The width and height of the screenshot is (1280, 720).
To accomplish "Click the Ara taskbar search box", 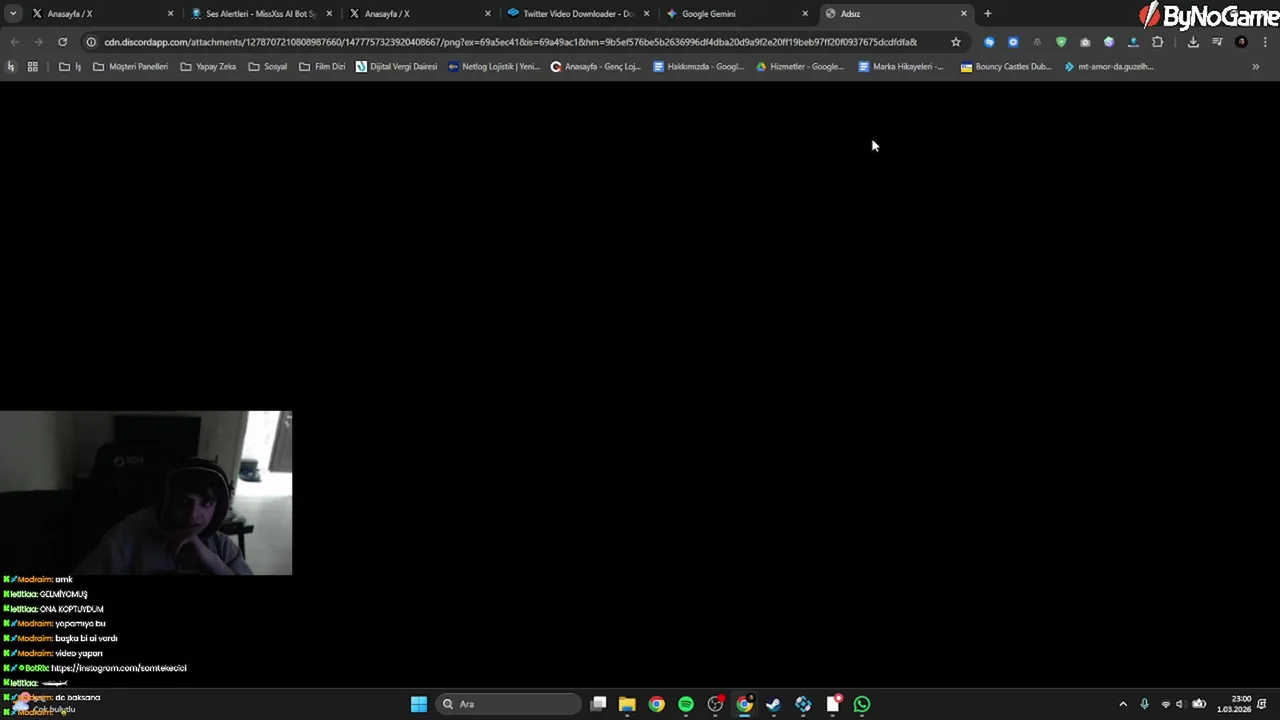I will (x=509, y=704).
